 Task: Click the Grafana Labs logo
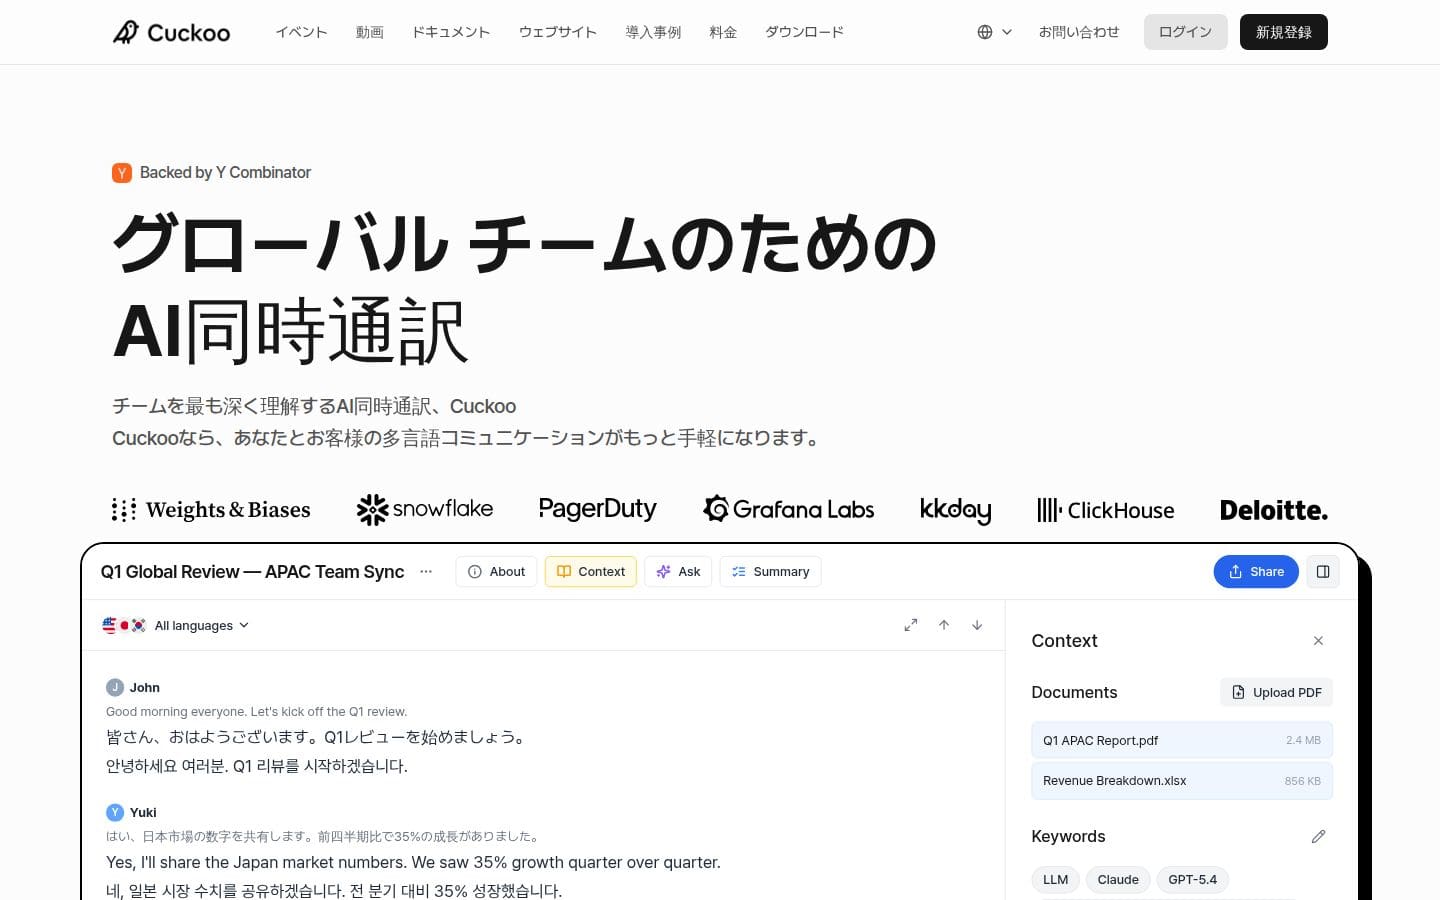tap(788, 509)
